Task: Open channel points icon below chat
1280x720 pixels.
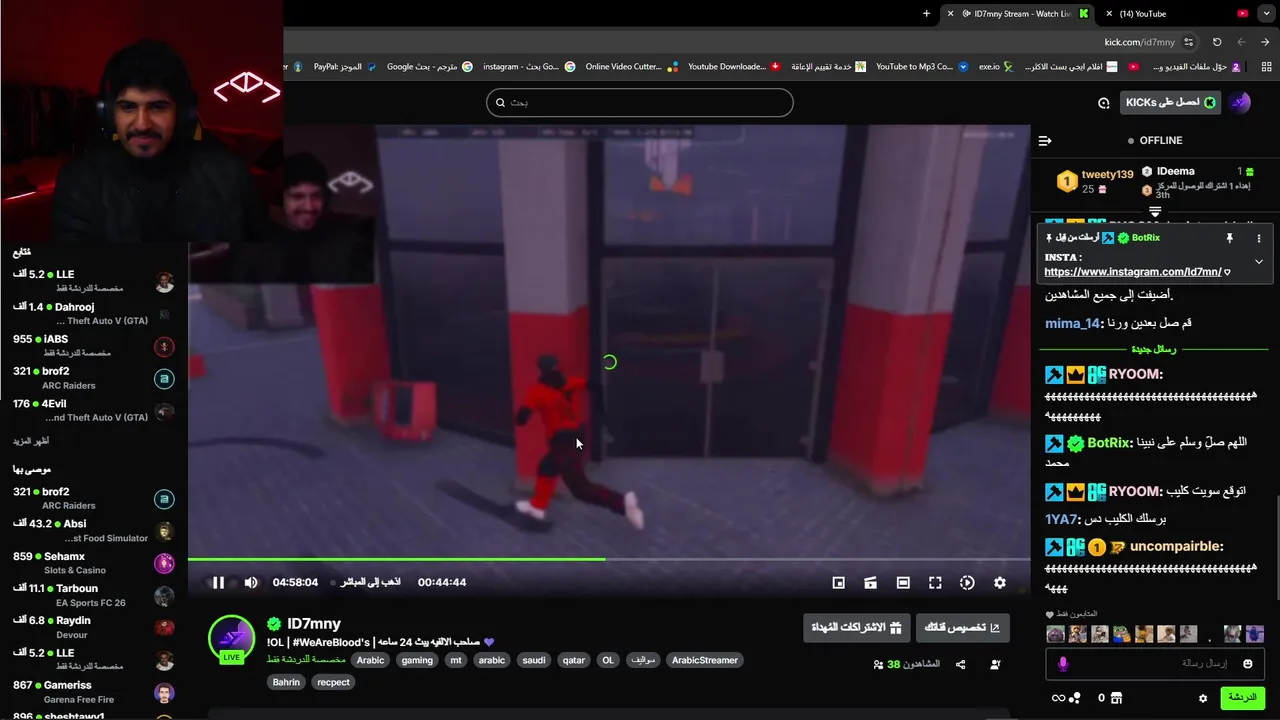Action: pos(1066,698)
